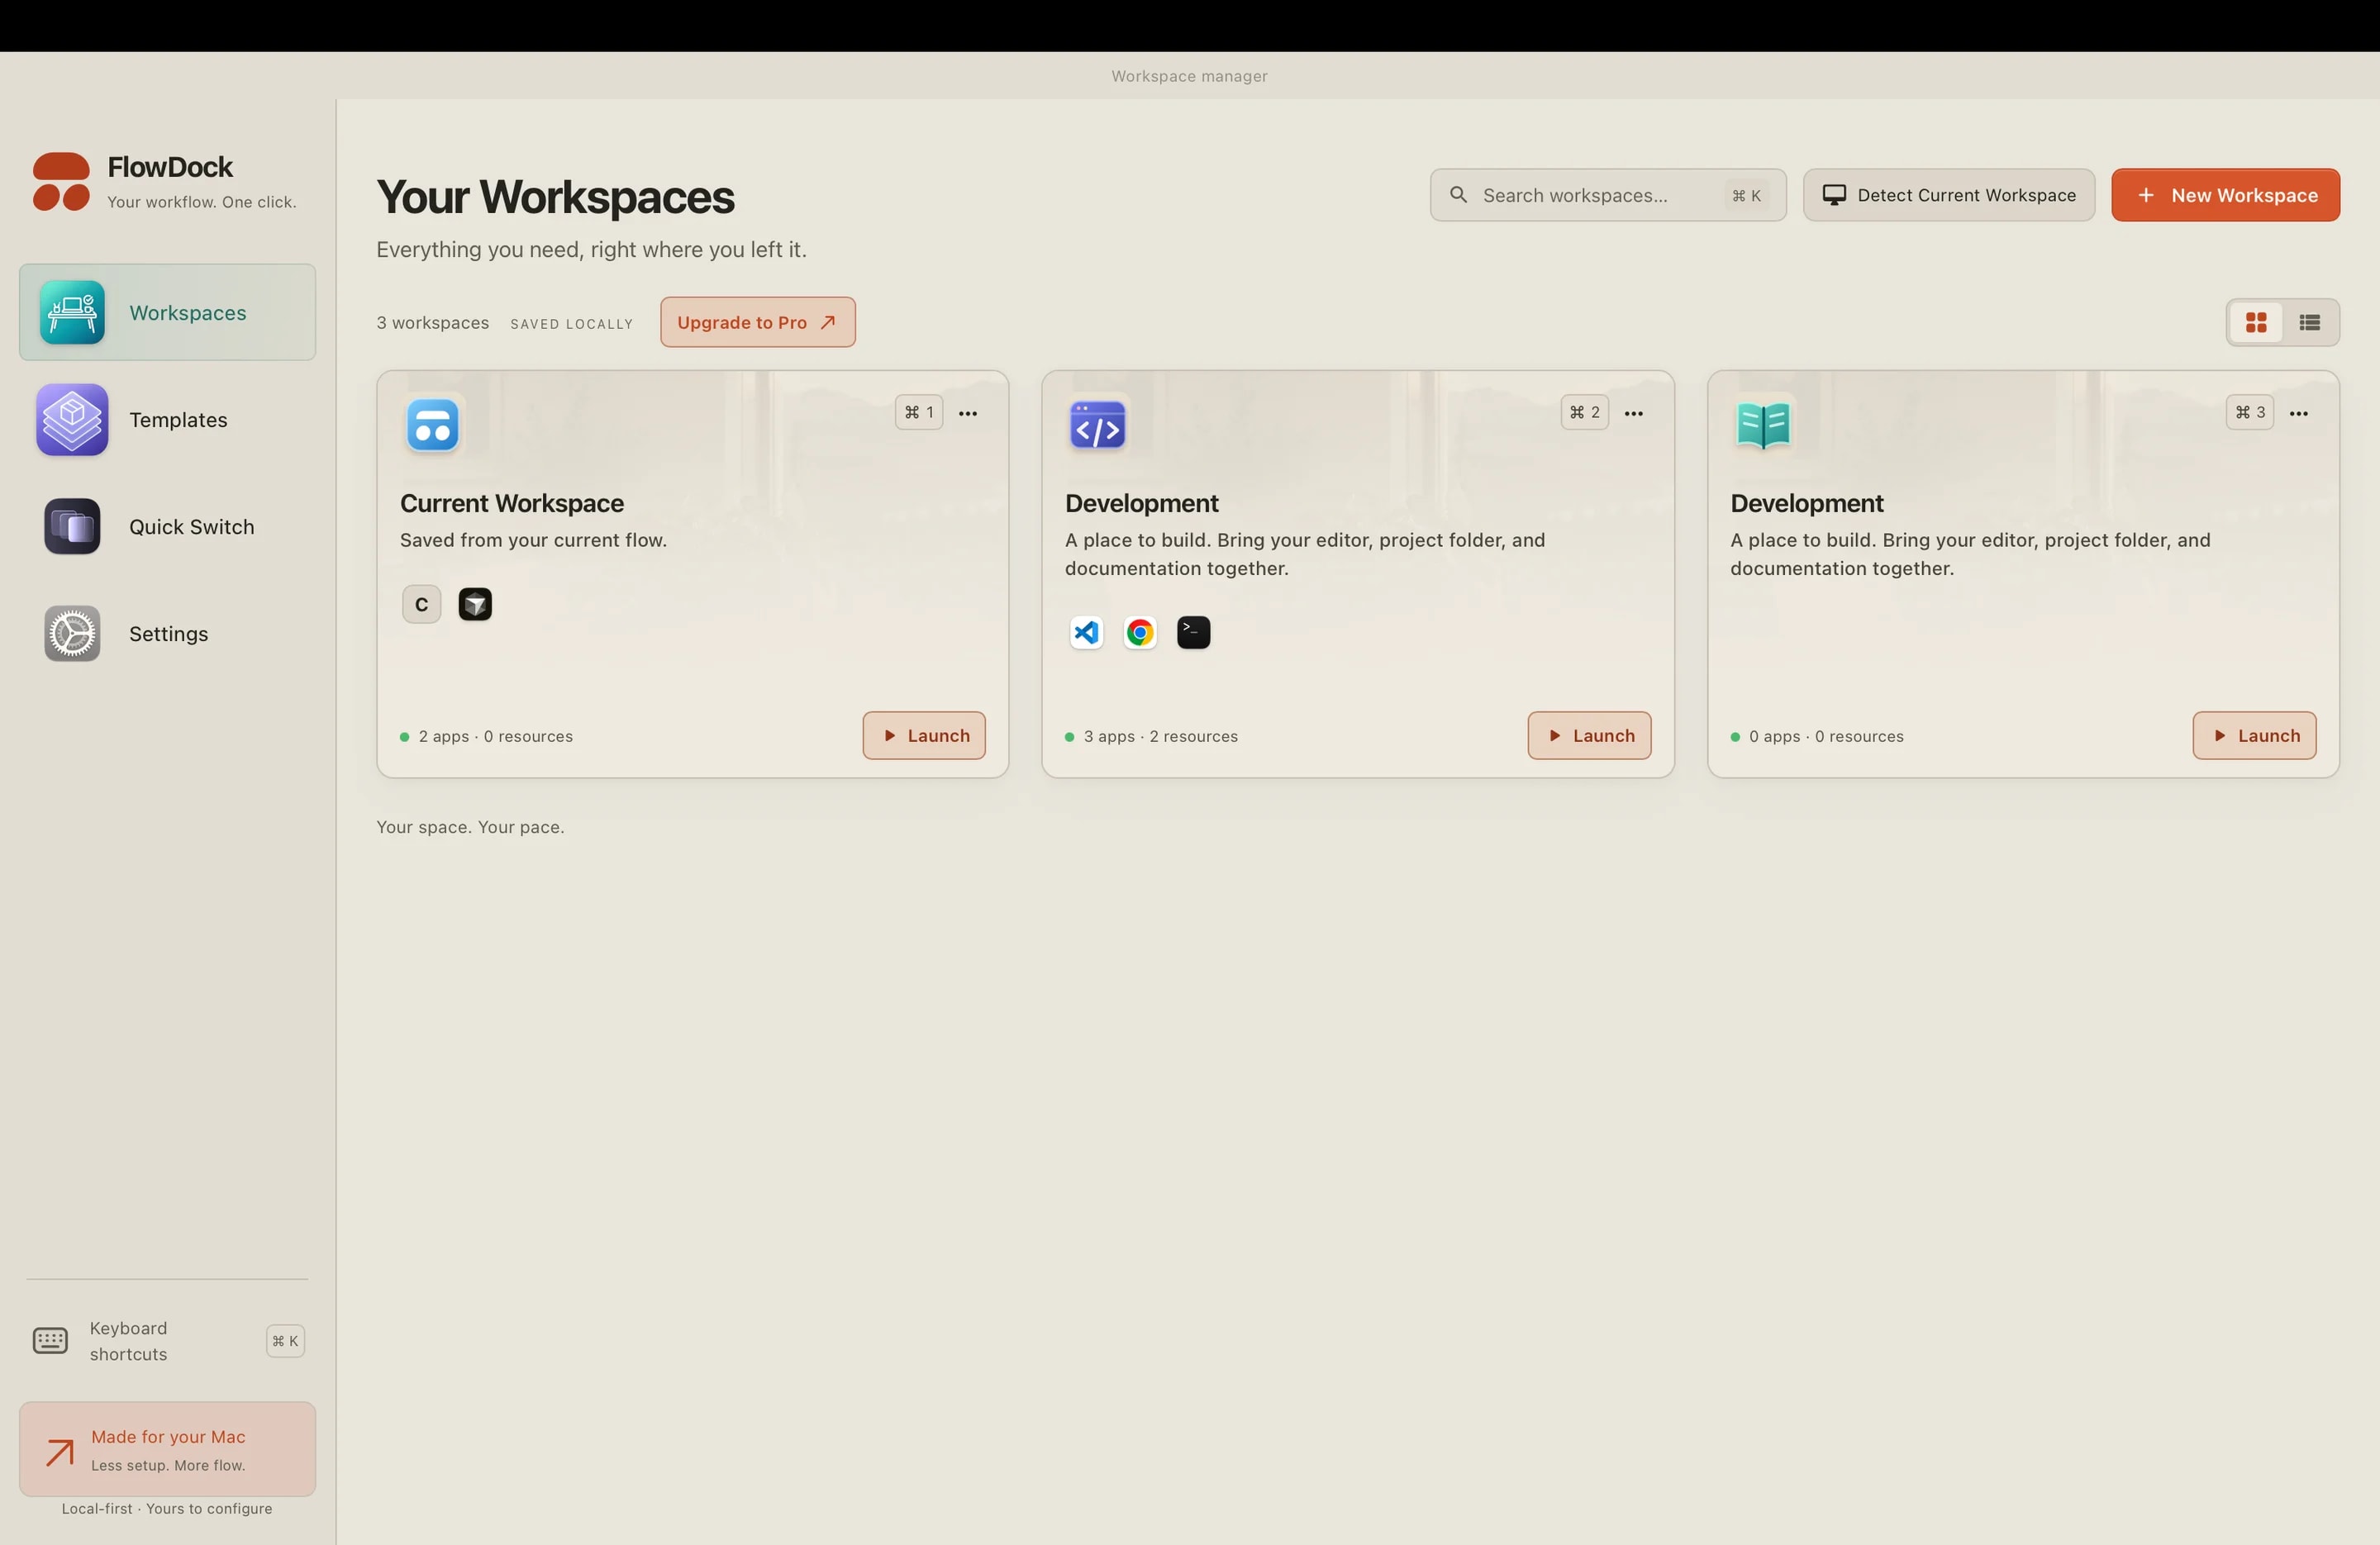Click the Terminal app icon

(x=1193, y=633)
